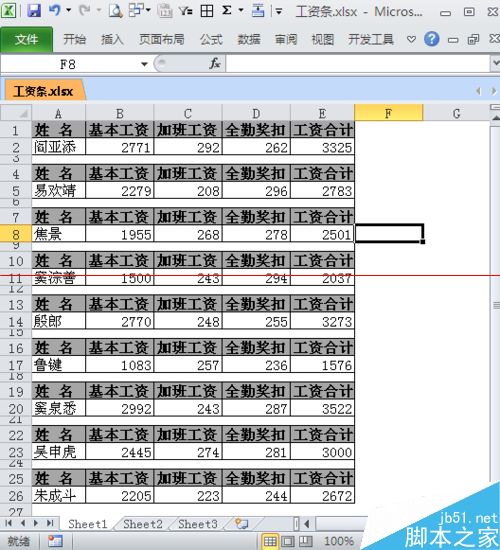Minimize the workbook window inside Excel
The height and width of the screenshot is (550, 500).
(x=453, y=40)
